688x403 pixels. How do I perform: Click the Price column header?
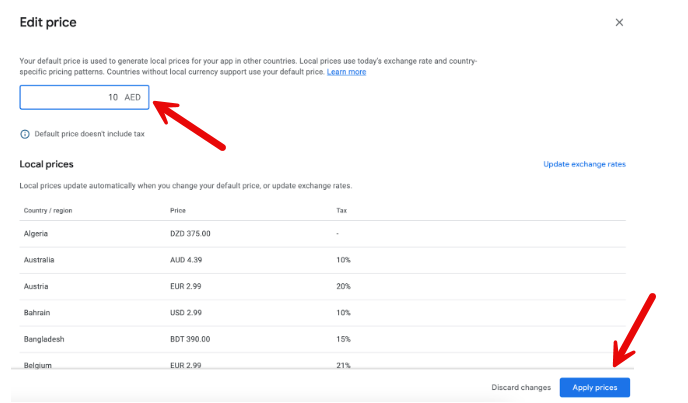click(x=178, y=210)
